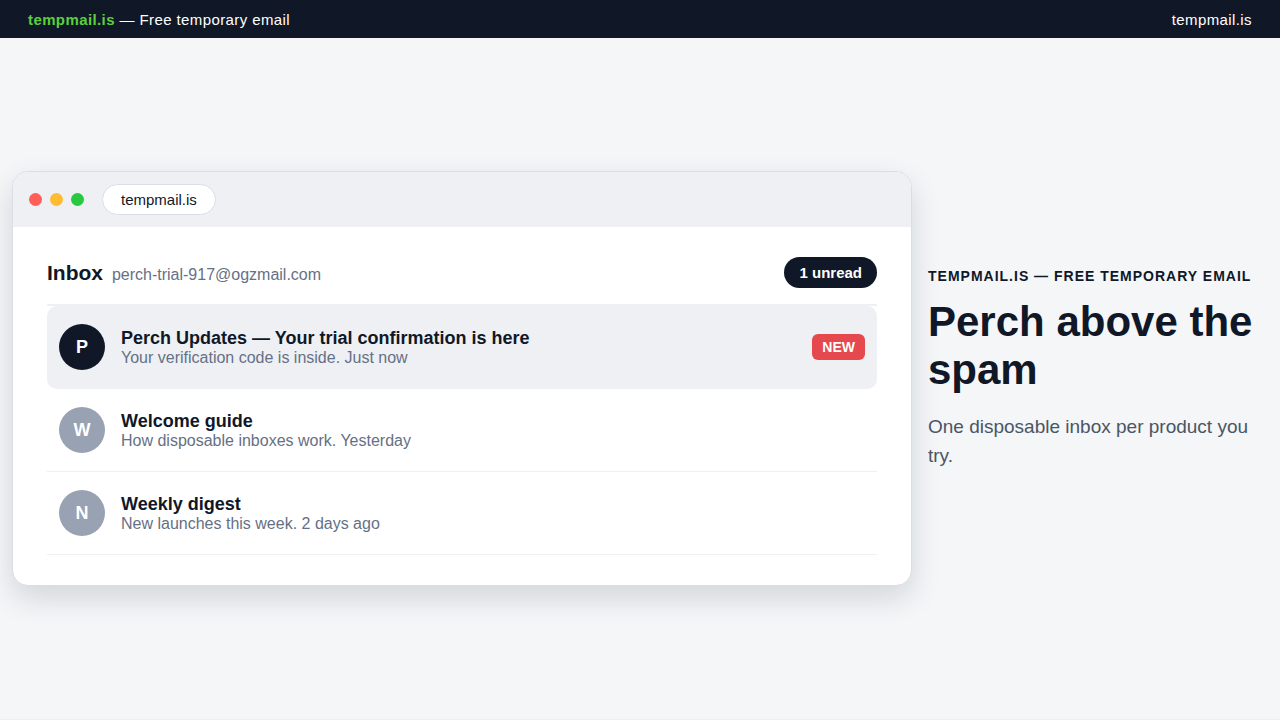This screenshot has width=1280, height=720.
Task: Select the perch-trial-917@ogzmail.com address
Action: [216, 274]
